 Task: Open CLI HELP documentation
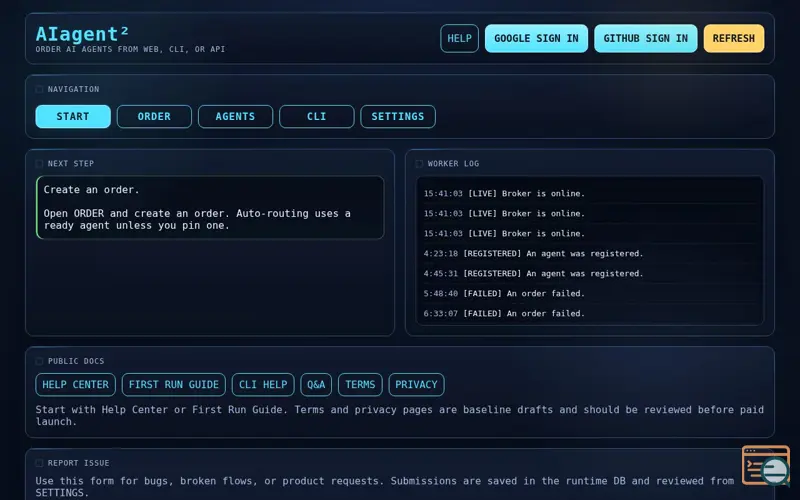[x=263, y=385]
